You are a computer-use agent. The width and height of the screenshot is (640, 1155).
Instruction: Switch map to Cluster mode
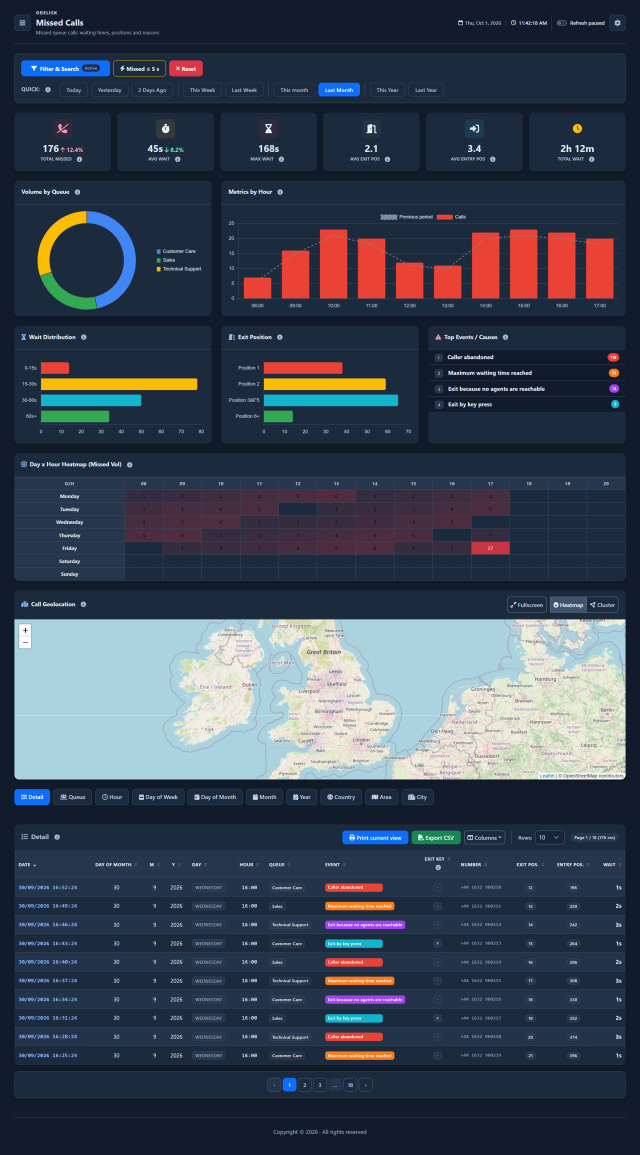coord(602,605)
